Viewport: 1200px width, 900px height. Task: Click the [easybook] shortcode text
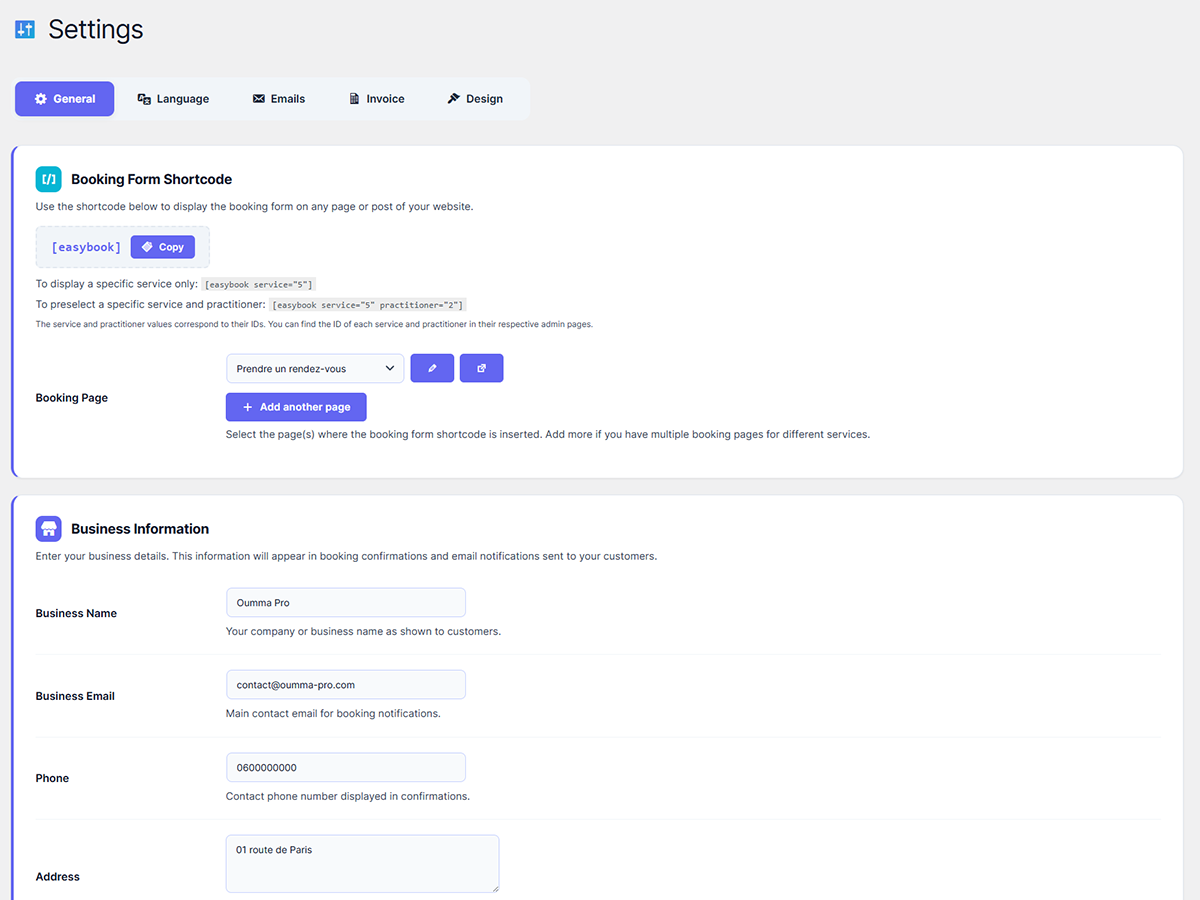tap(86, 247)
